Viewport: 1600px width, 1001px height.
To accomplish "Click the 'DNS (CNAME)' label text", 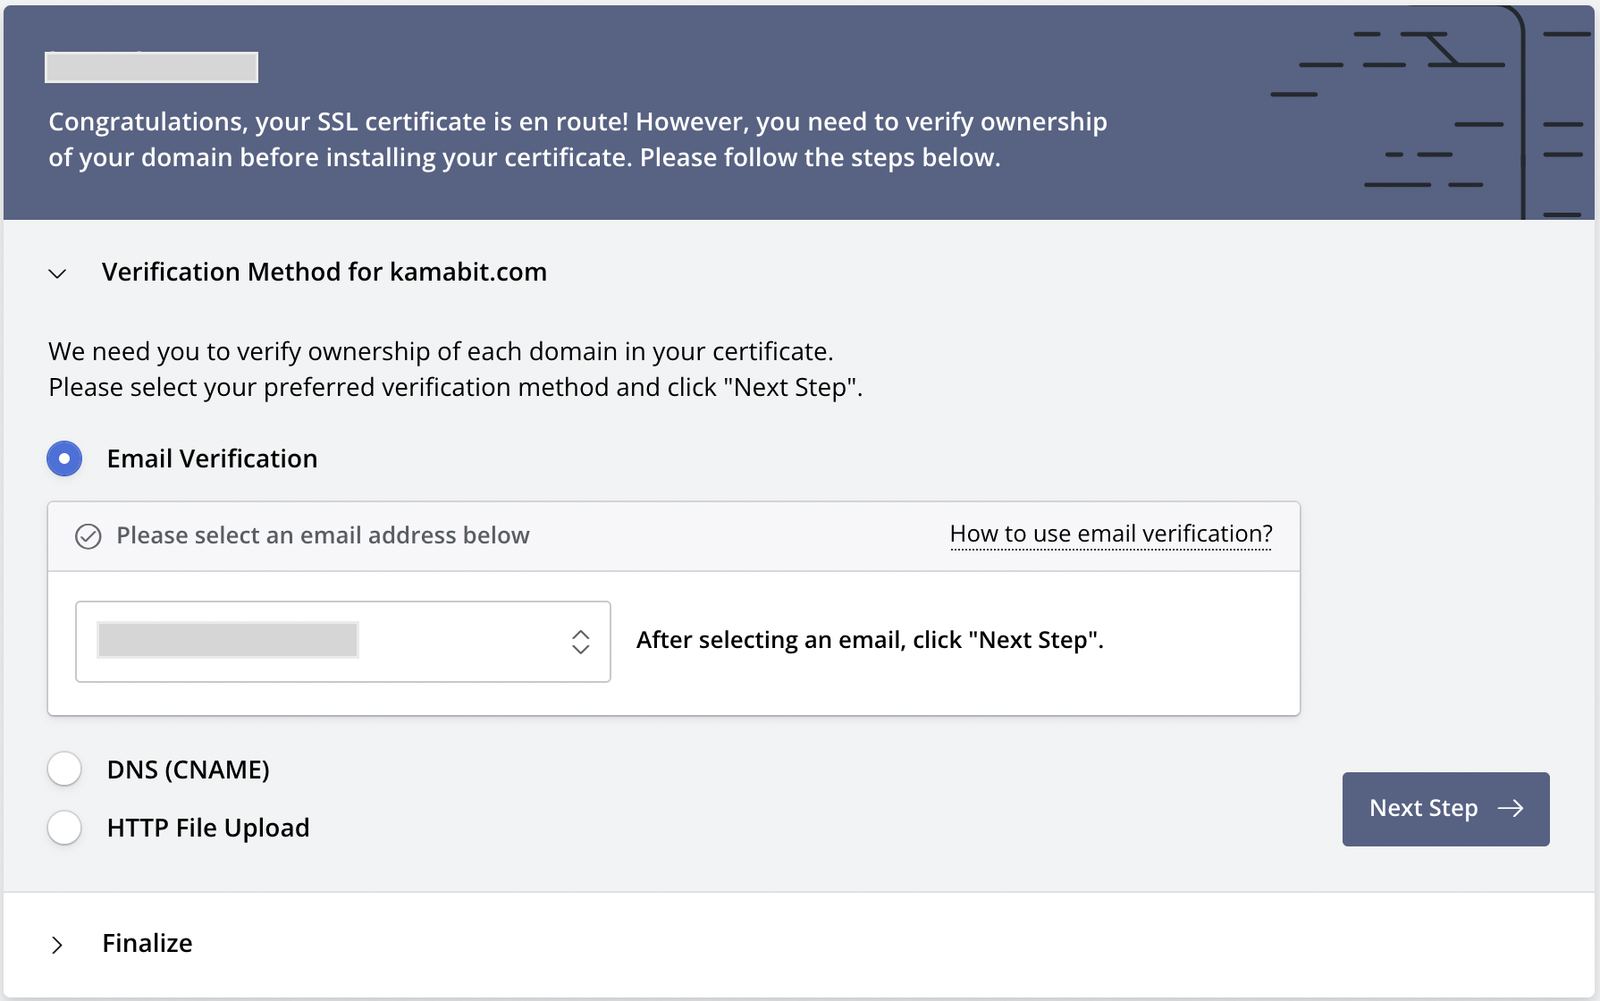I will pyautogui.click(x=188, y=770).
